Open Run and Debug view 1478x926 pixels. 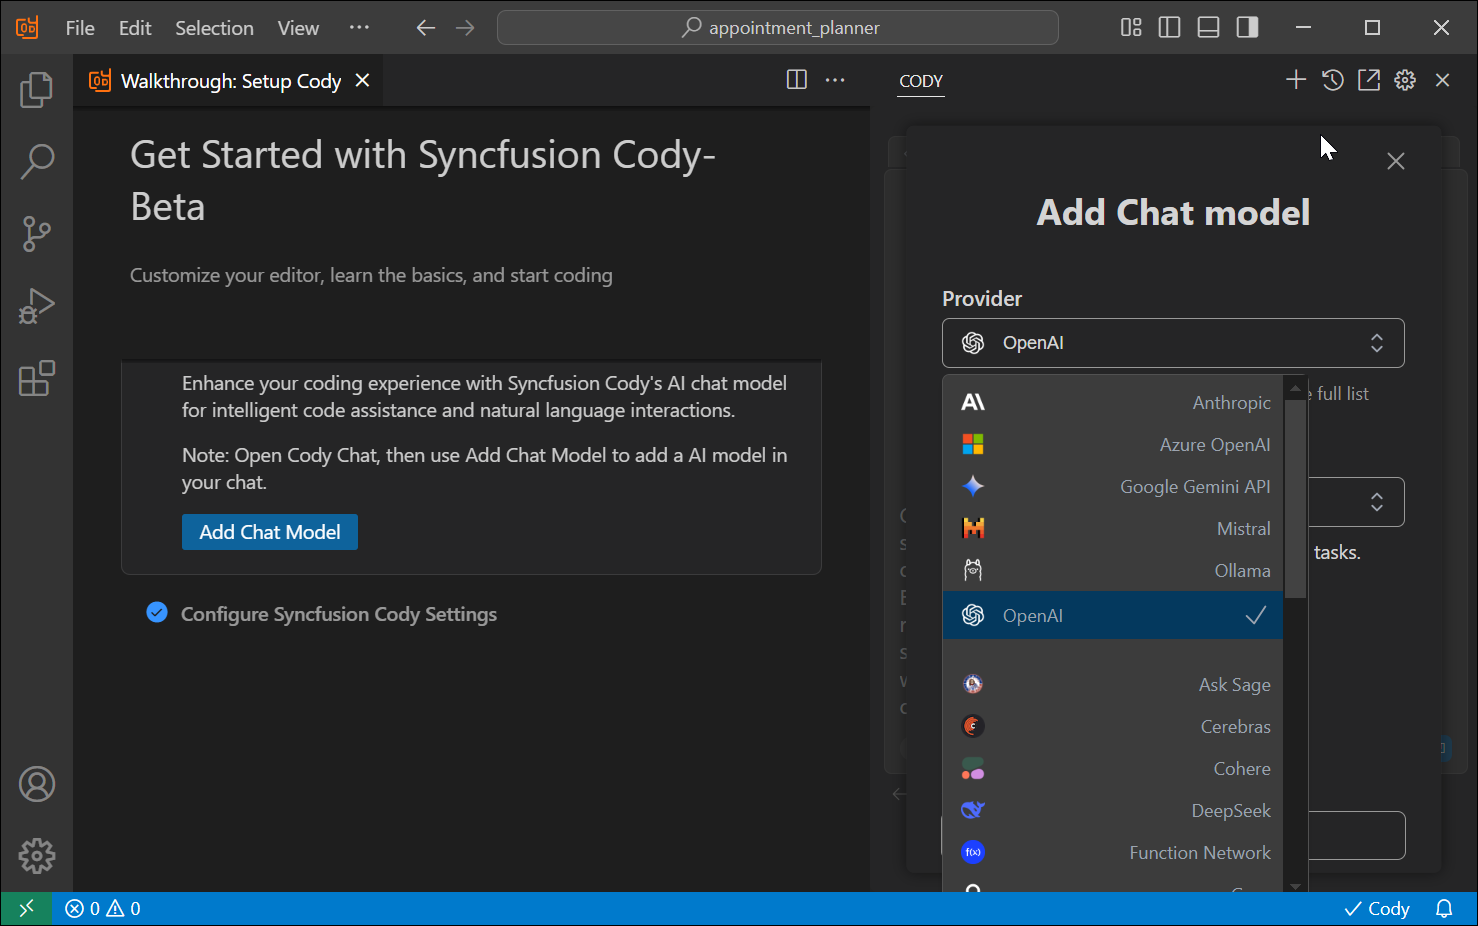point(37,306)
